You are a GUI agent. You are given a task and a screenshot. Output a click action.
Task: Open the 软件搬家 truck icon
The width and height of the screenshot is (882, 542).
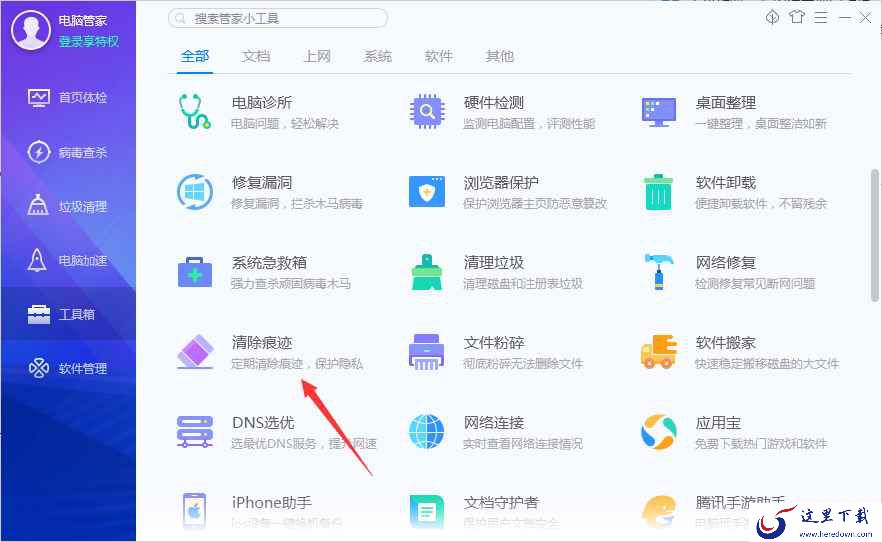659,352
